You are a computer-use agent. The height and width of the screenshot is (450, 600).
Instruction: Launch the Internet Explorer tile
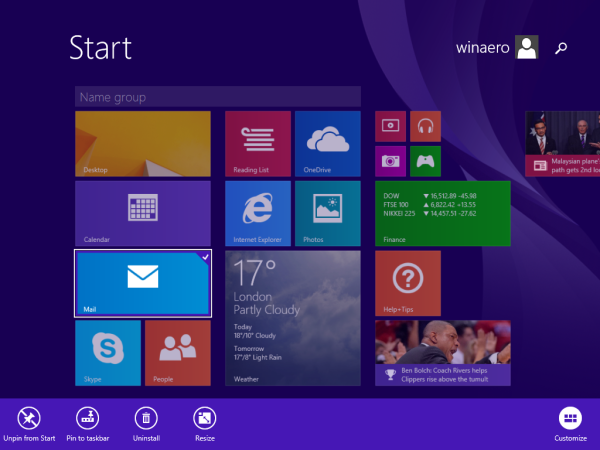(258, 214)
